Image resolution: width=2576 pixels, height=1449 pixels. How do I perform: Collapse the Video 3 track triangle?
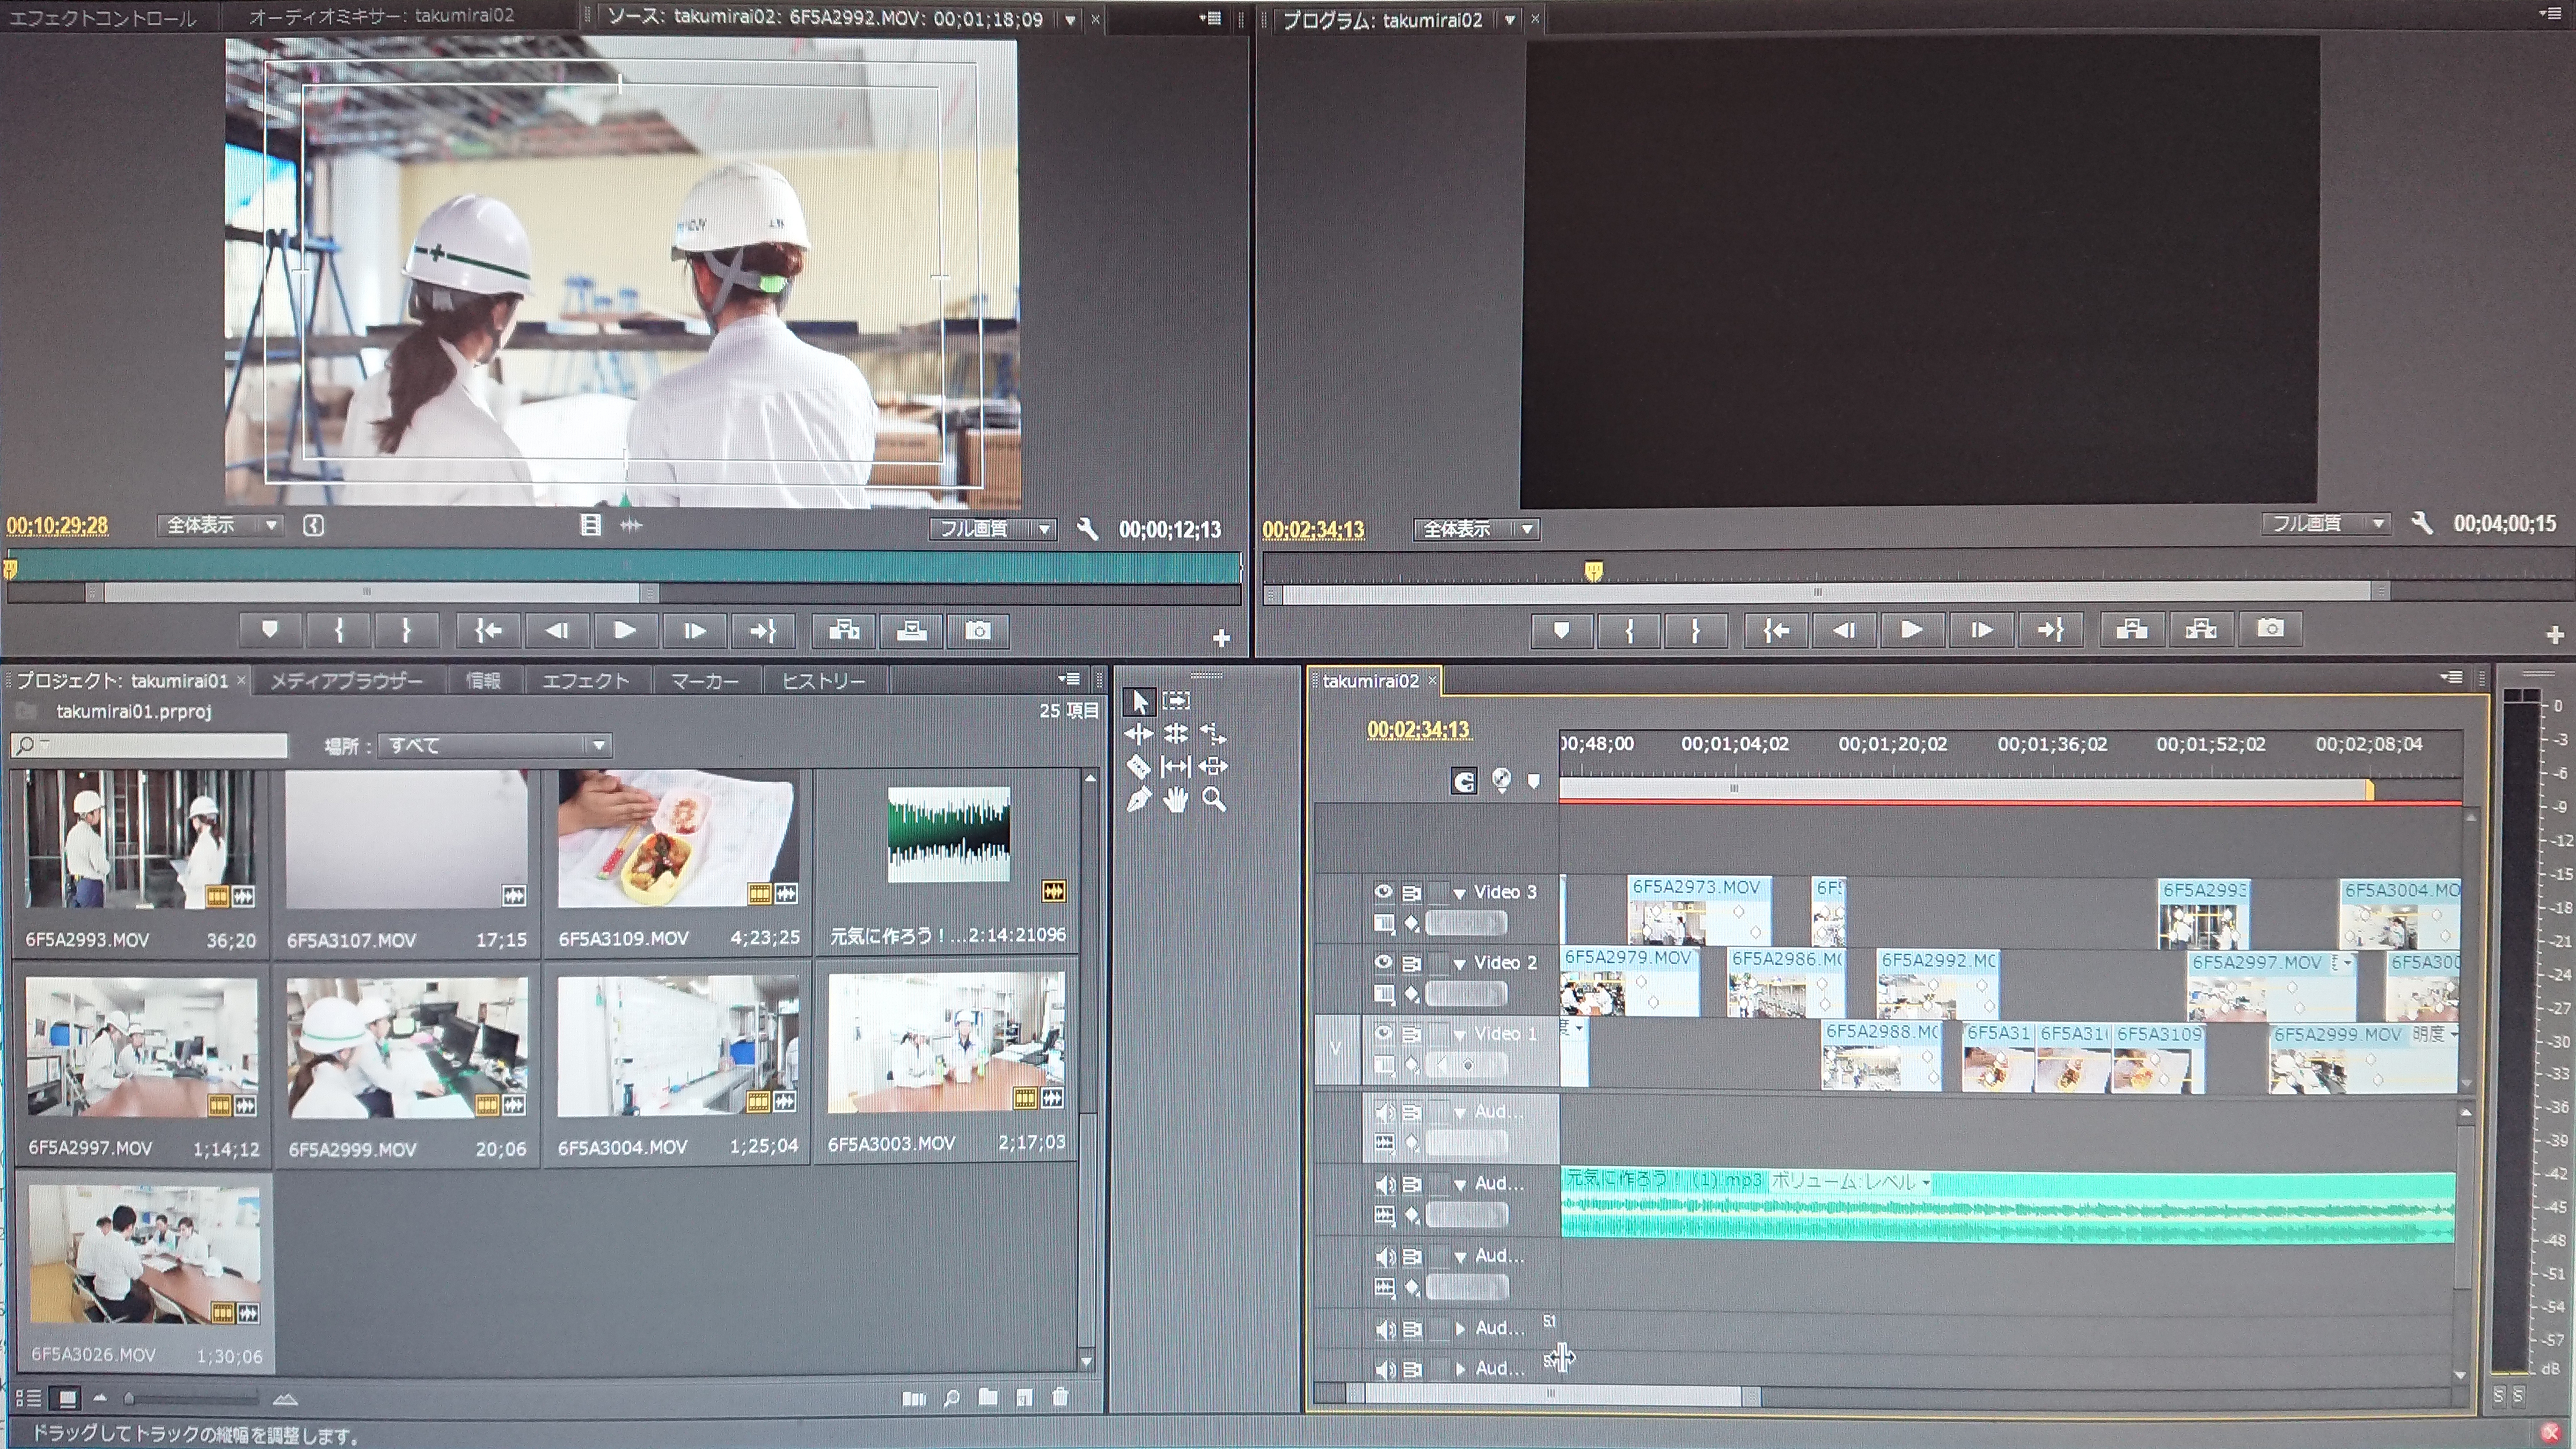click(1459, 893)
